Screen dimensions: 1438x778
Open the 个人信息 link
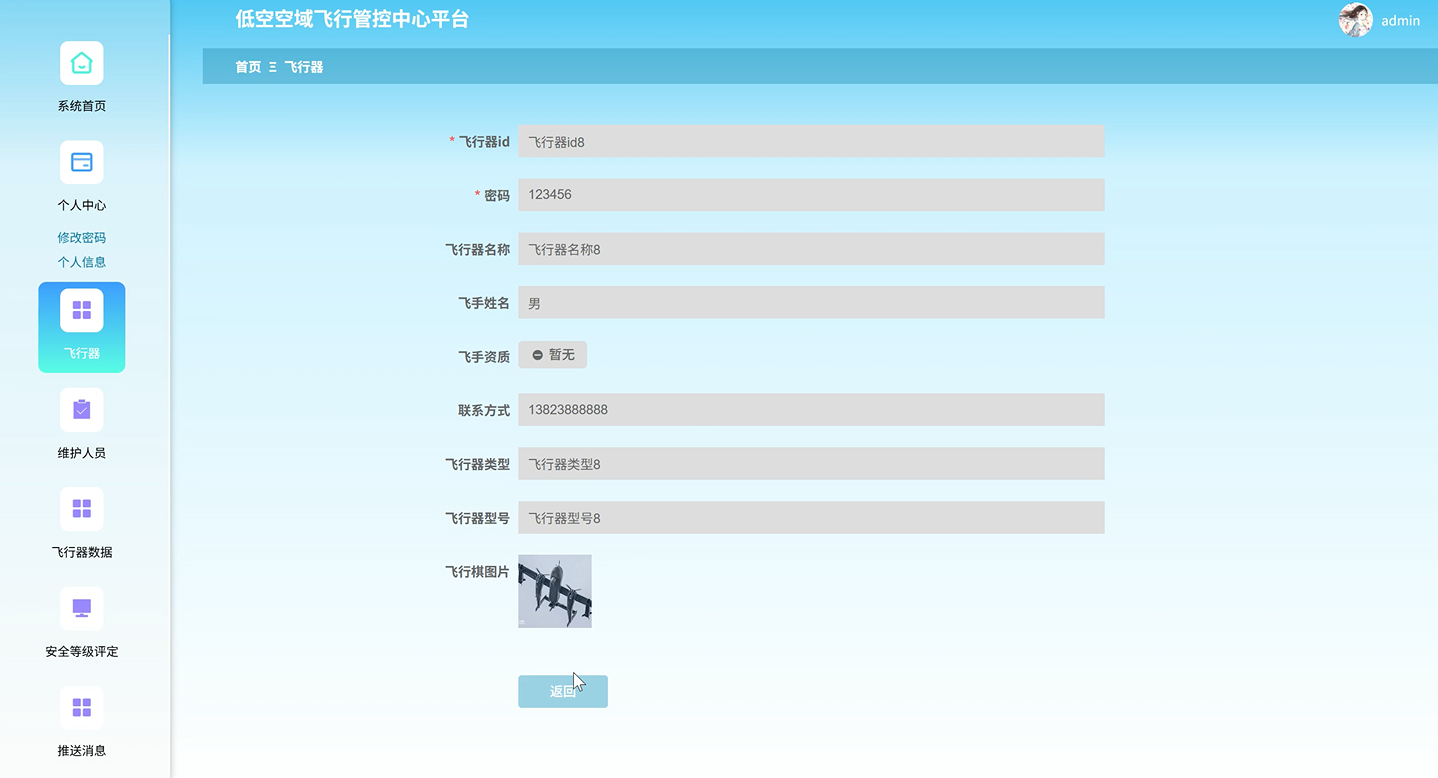click(x=81, y=261)
